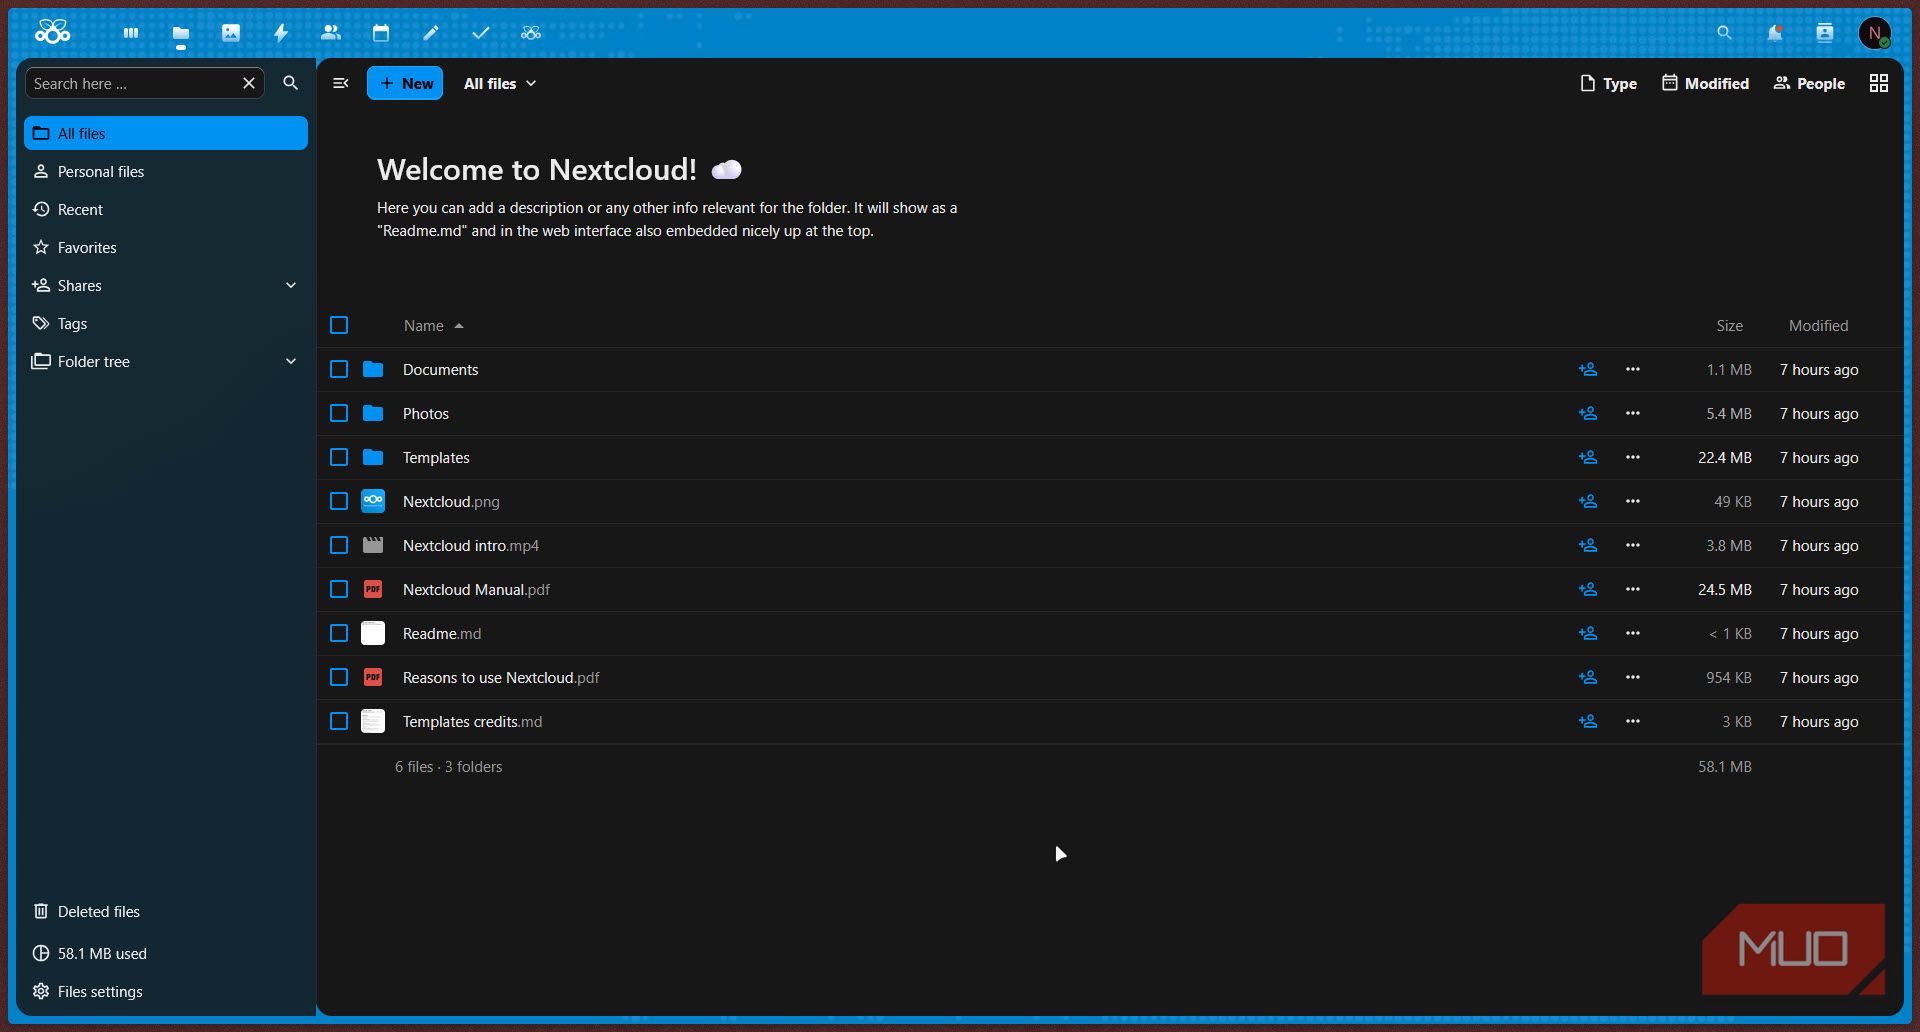Open the Activity lightning icon
1920x1032 pixels.
(x=281, y=33)
